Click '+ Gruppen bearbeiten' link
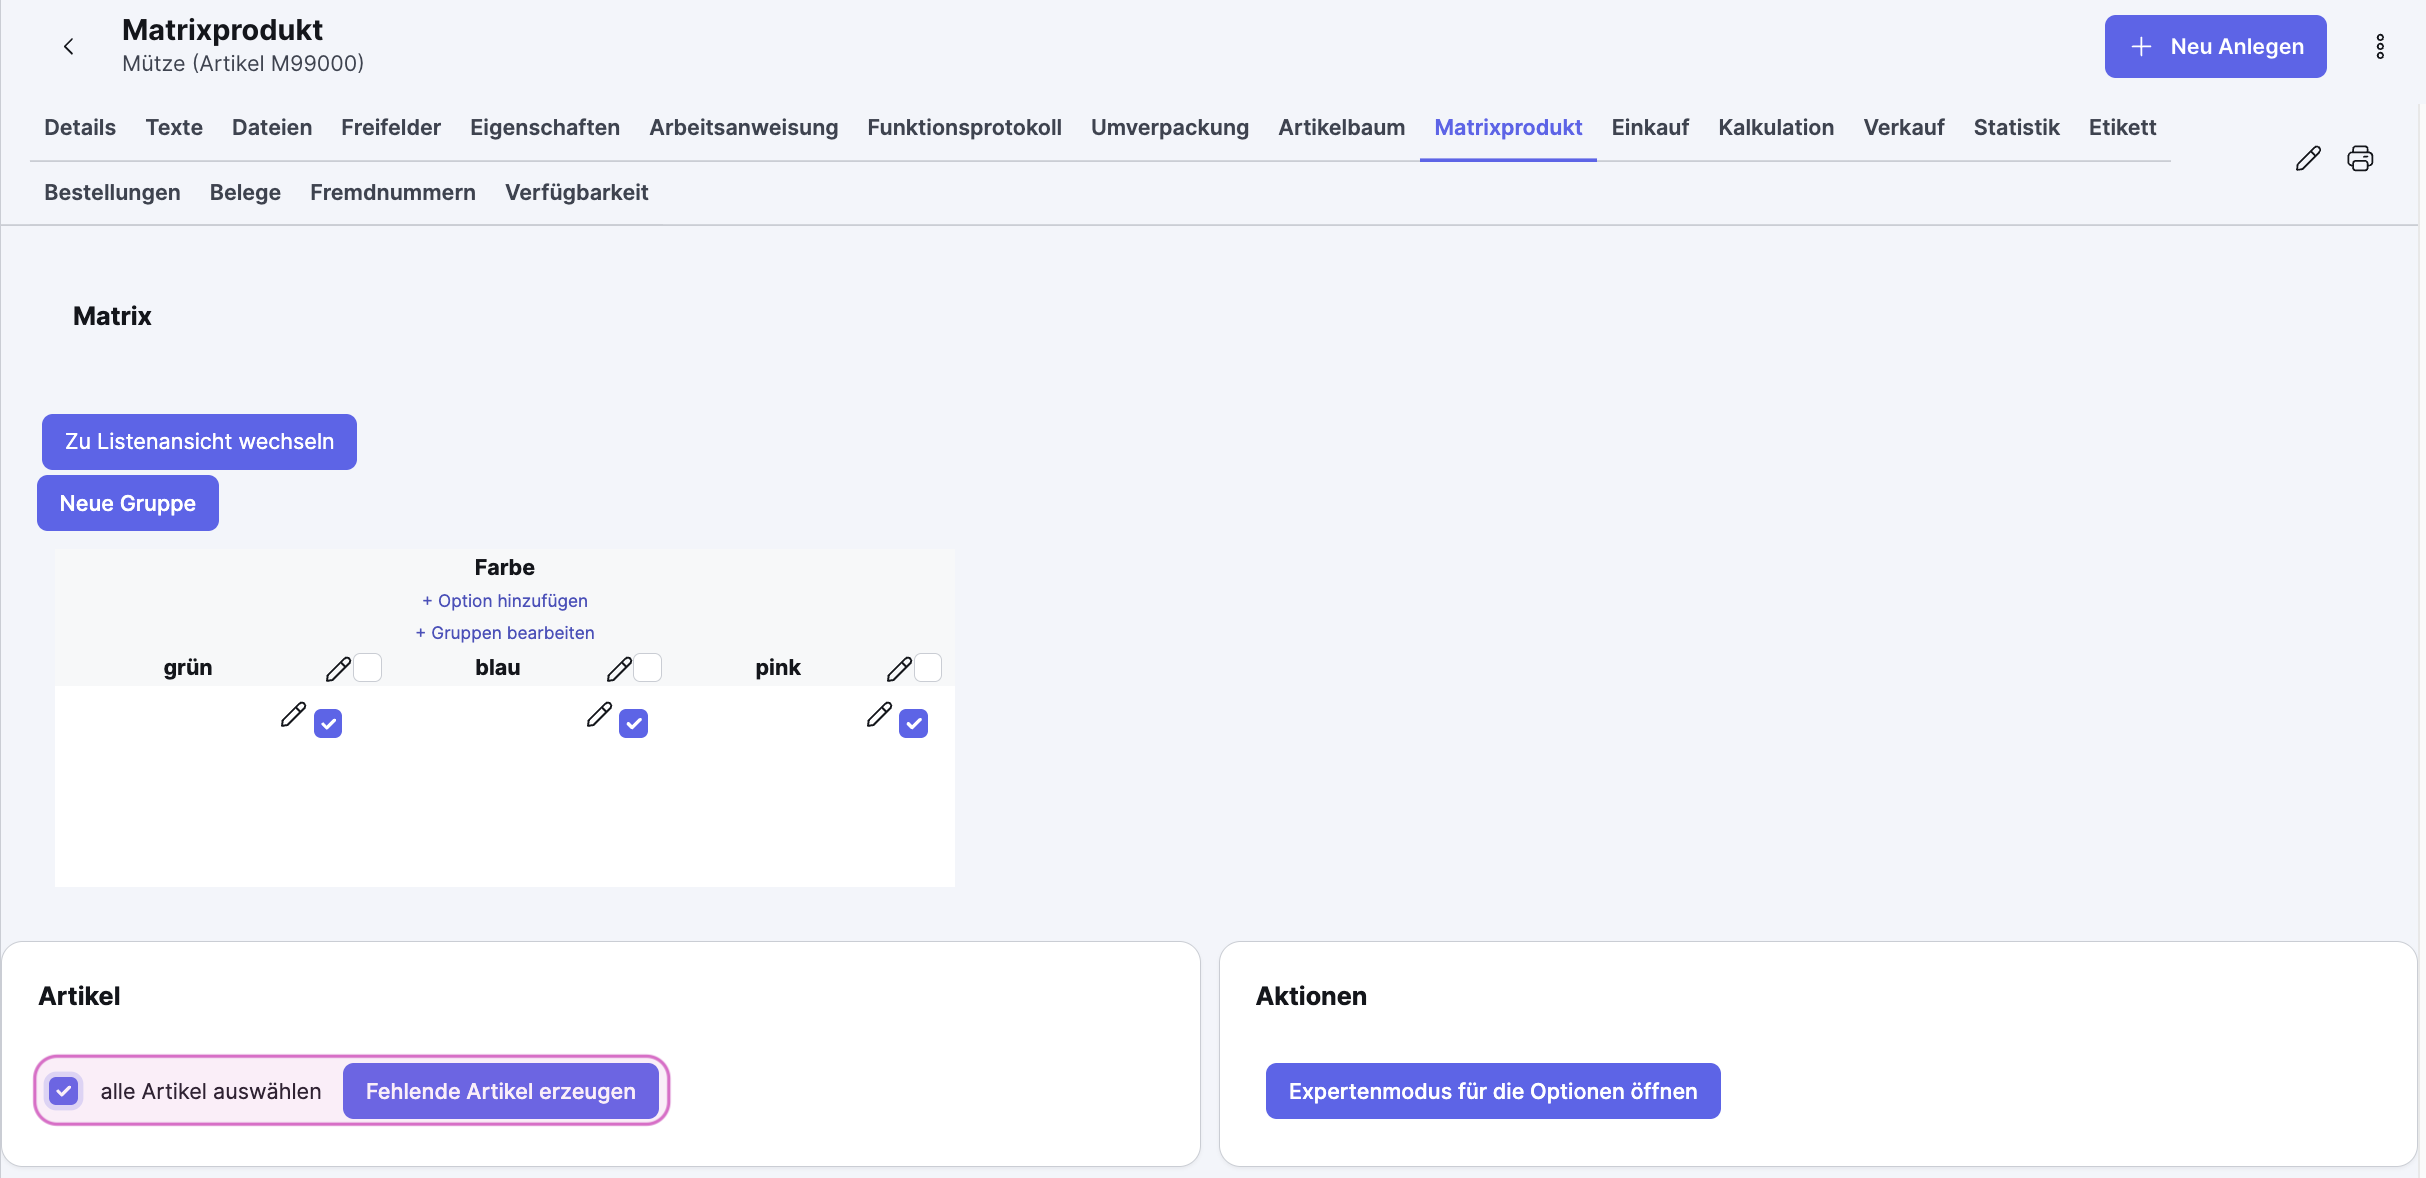The image size is (2426, 1178). 505,633
